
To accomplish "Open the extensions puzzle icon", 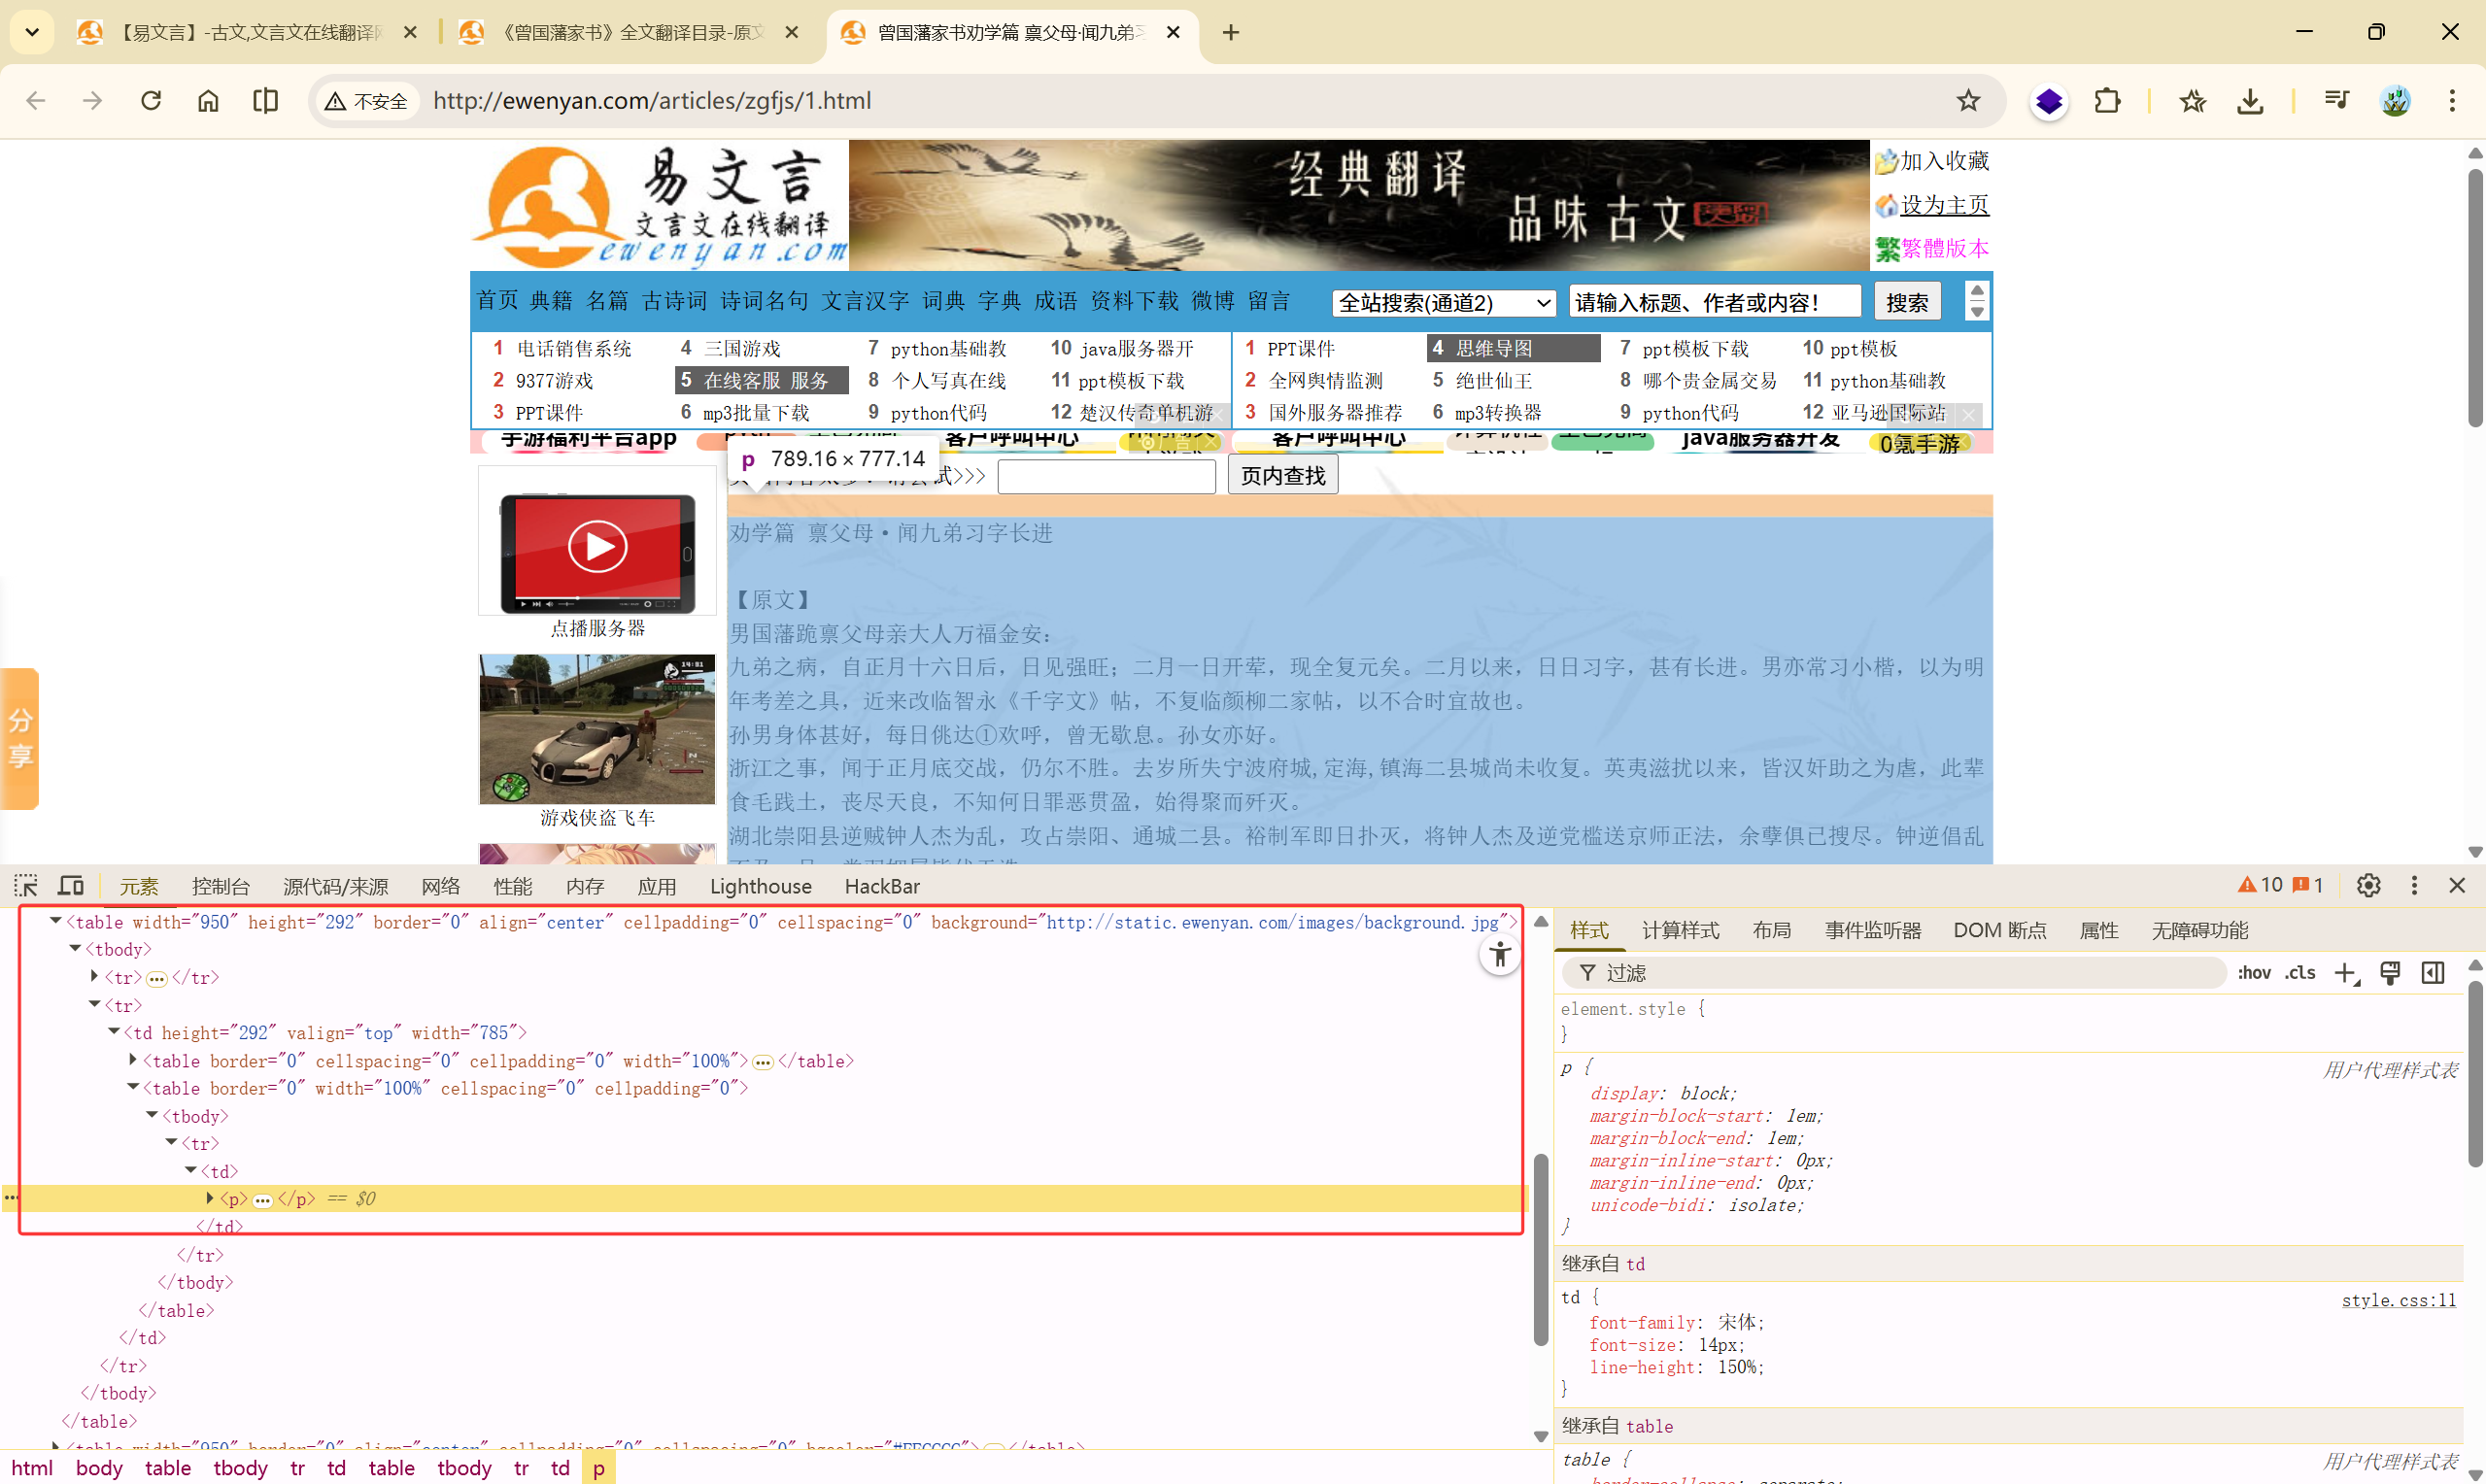I will (2107, 101).
